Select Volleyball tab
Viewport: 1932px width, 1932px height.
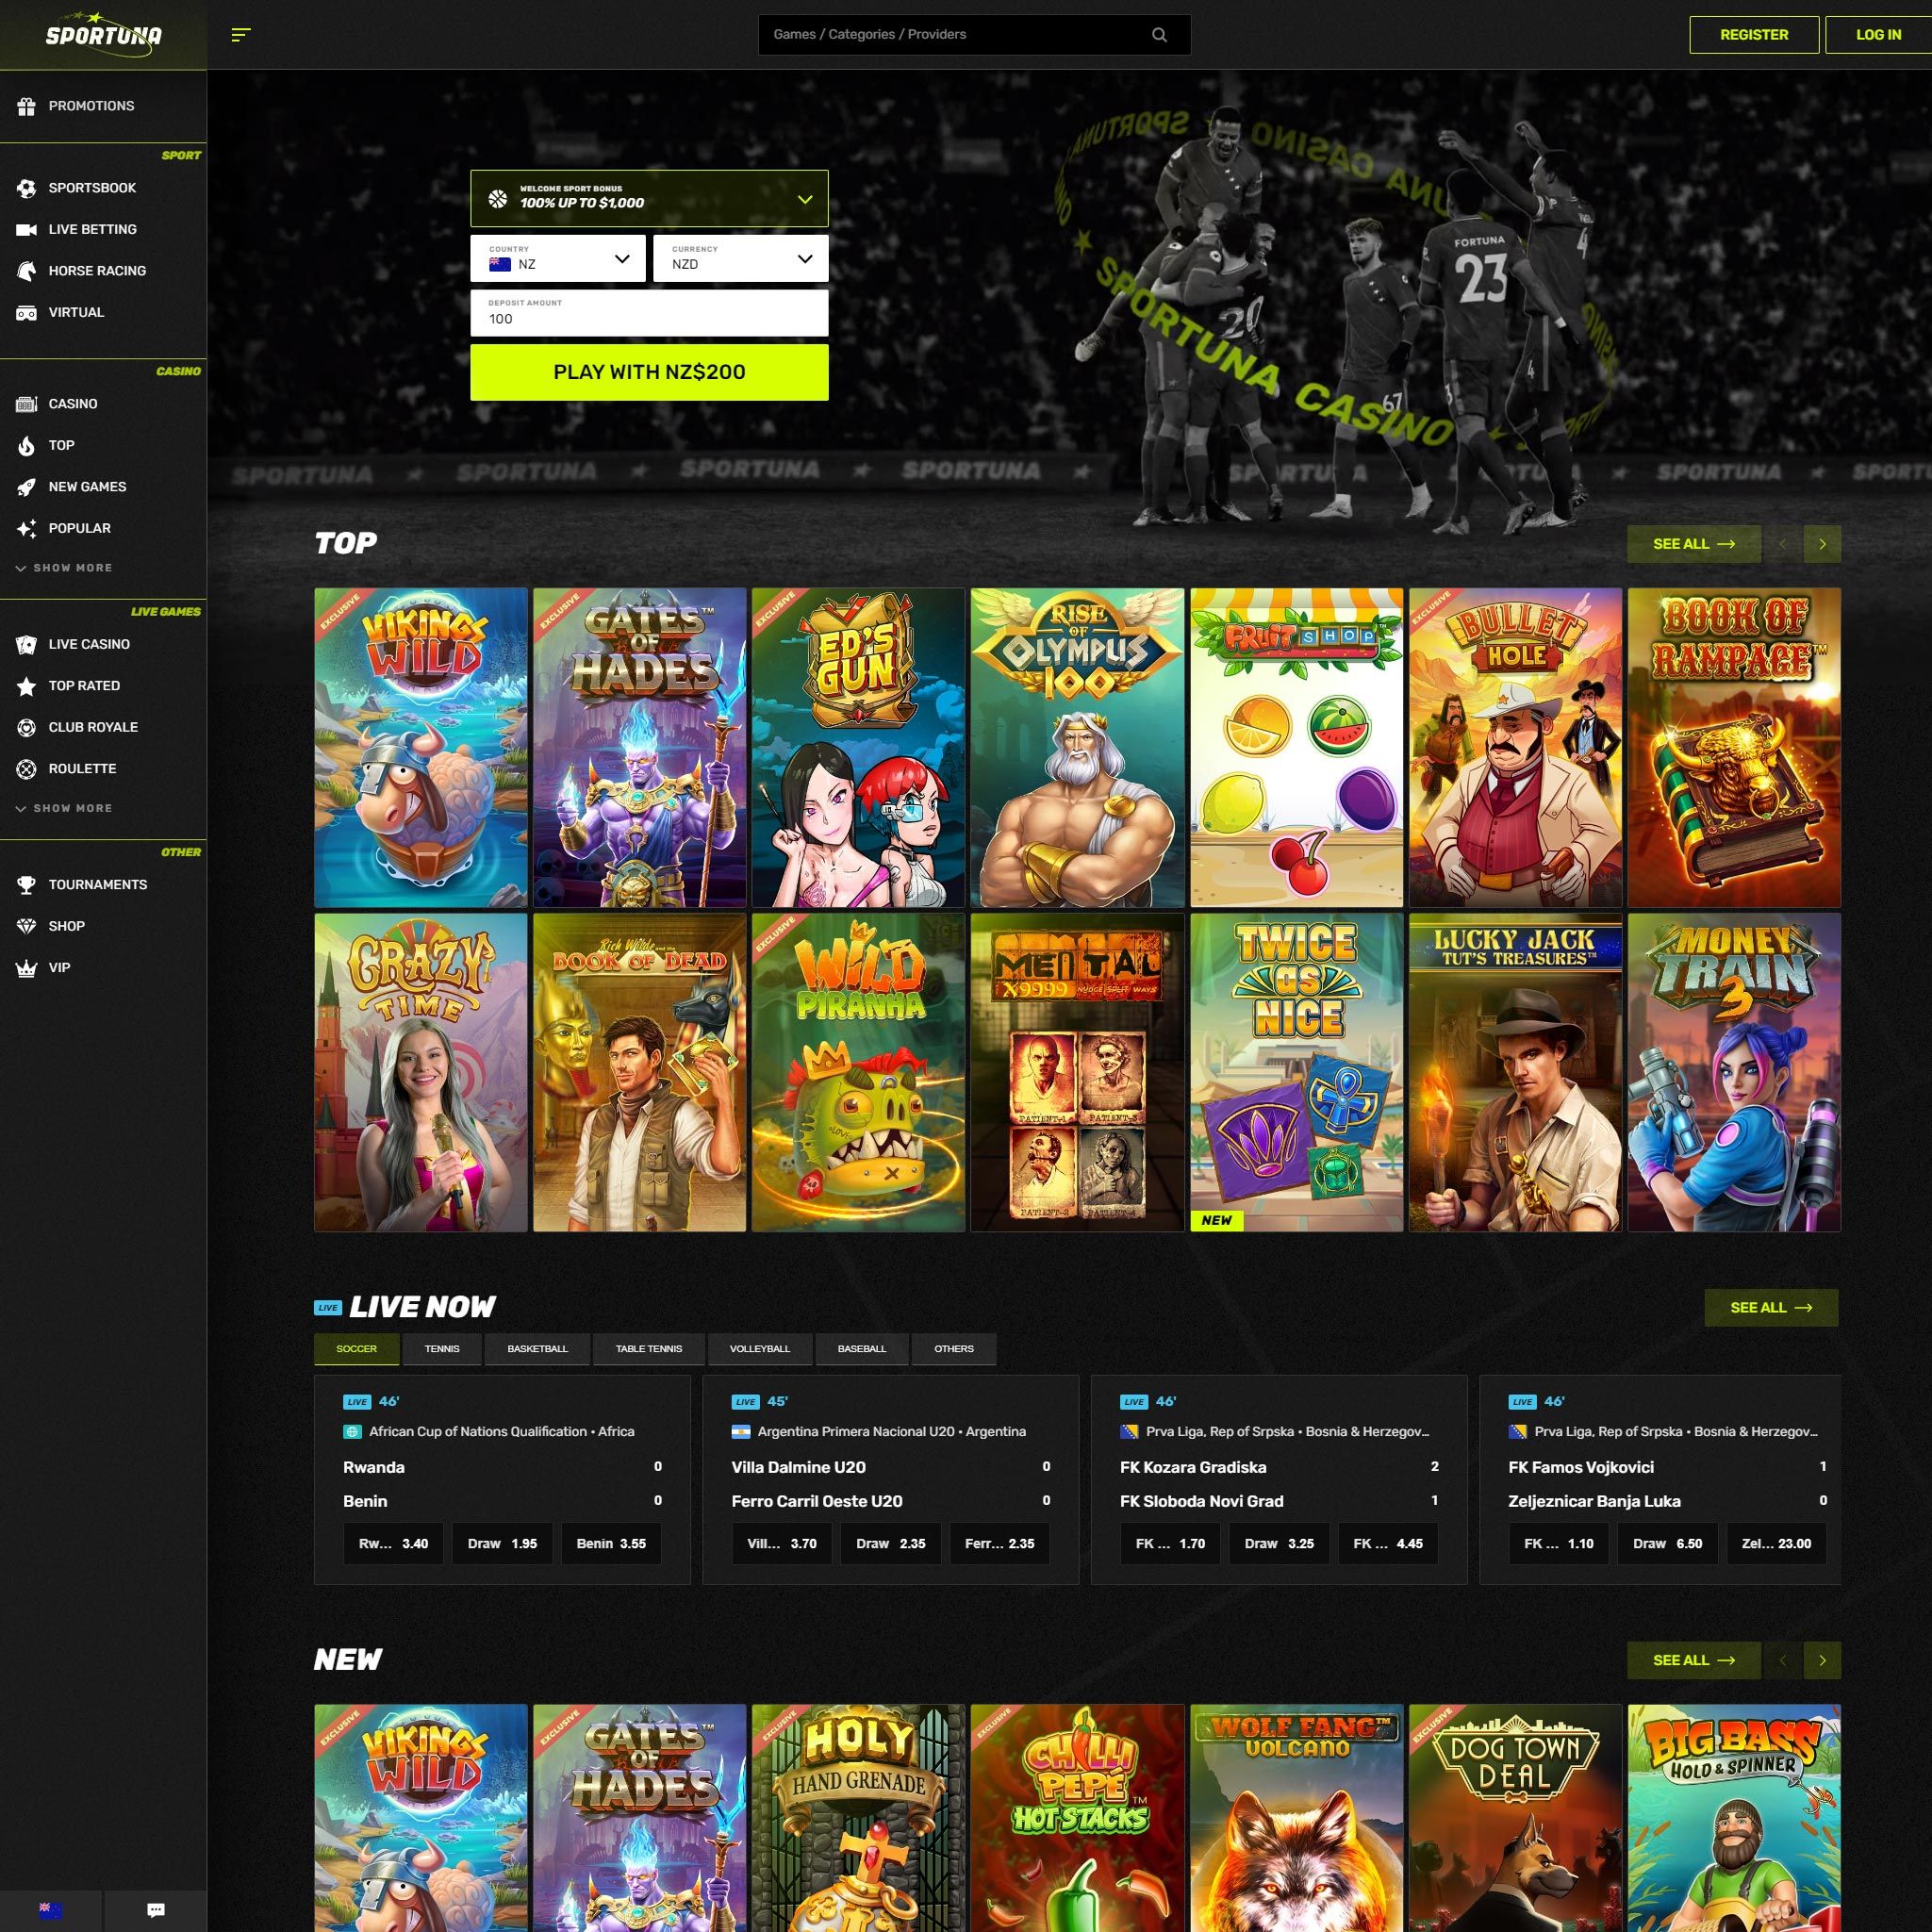tap(760, 1349)
